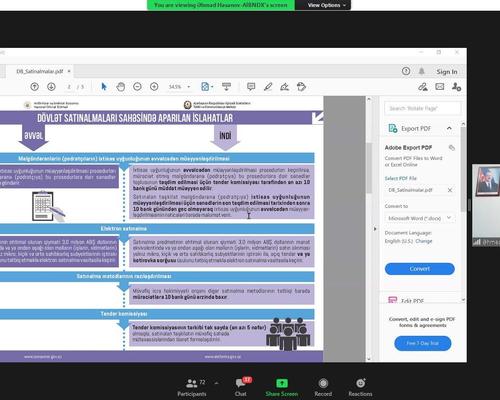Click Share Screen in Zoom toolbar

(282, 387)
